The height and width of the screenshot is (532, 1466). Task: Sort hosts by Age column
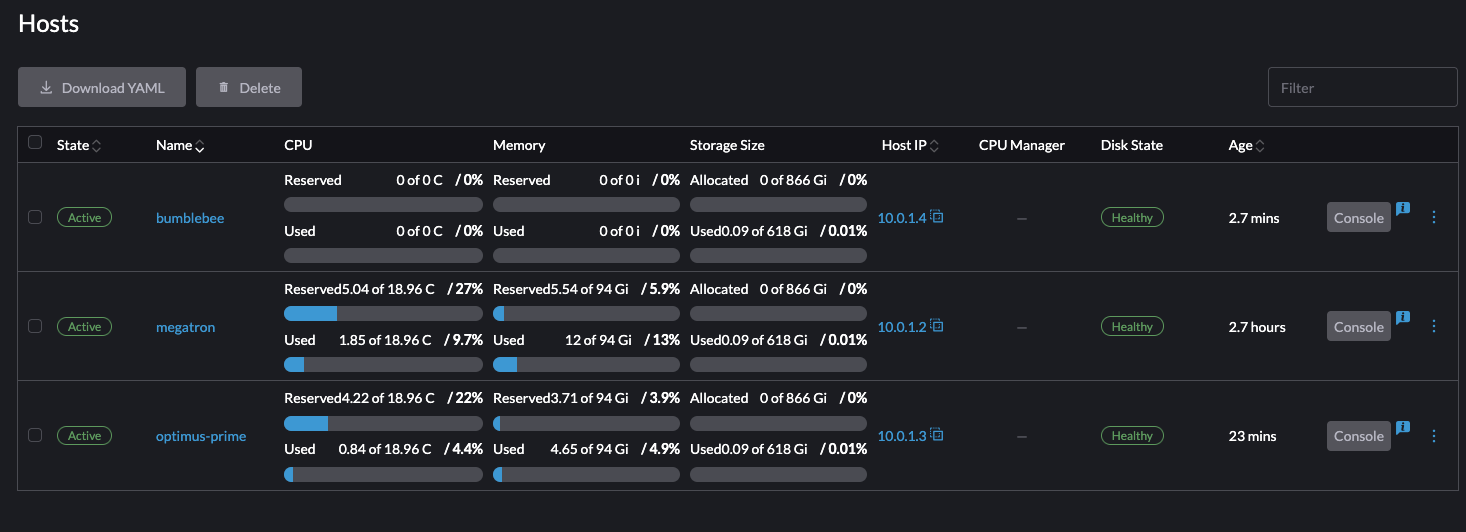(1260, 146)
